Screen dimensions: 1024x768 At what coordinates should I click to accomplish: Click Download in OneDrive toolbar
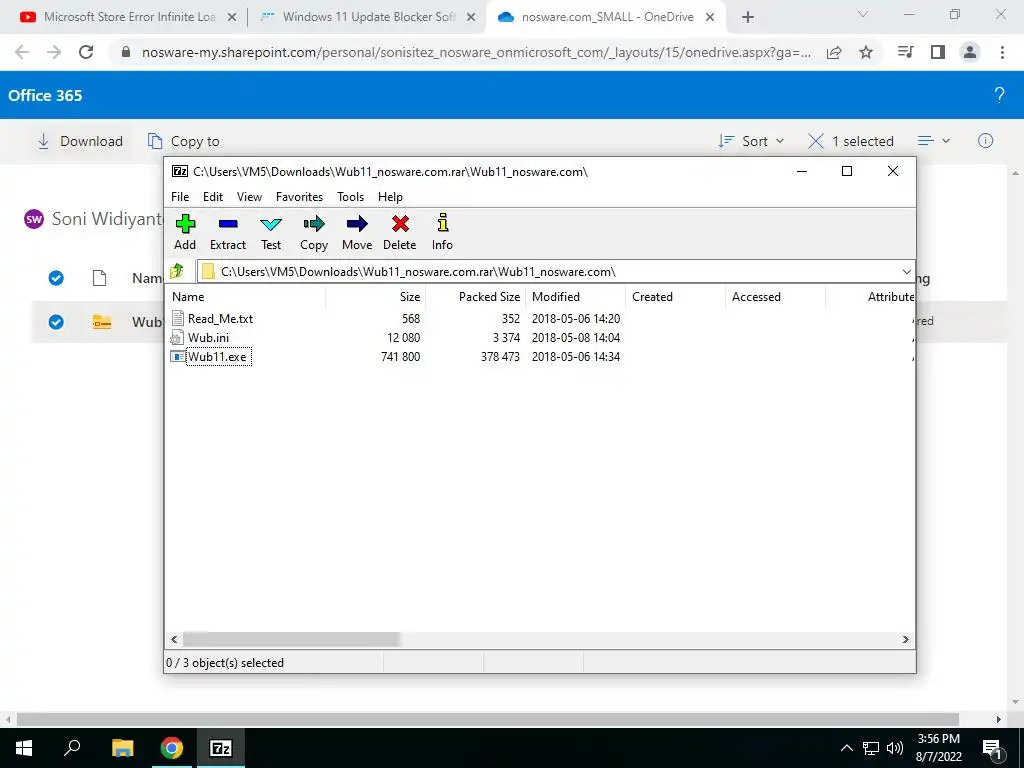pyautogui.click(x=80, y=141)
